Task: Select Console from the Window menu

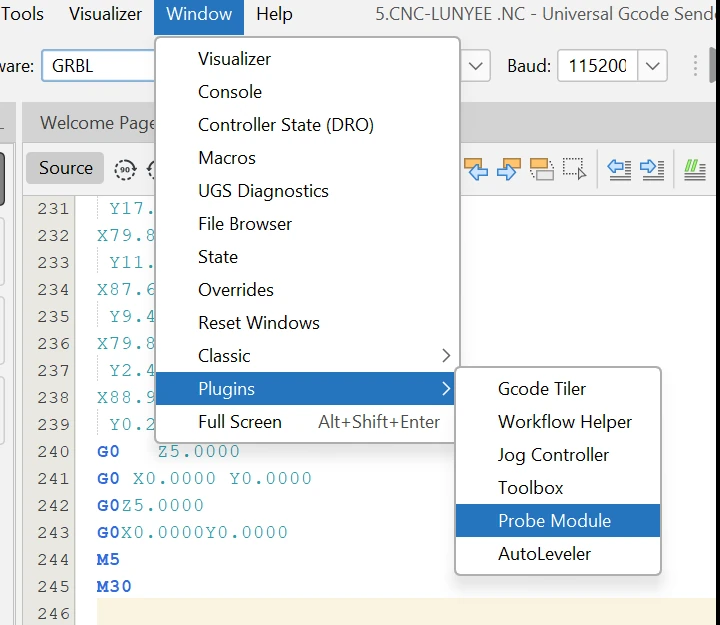Action: 307,92
